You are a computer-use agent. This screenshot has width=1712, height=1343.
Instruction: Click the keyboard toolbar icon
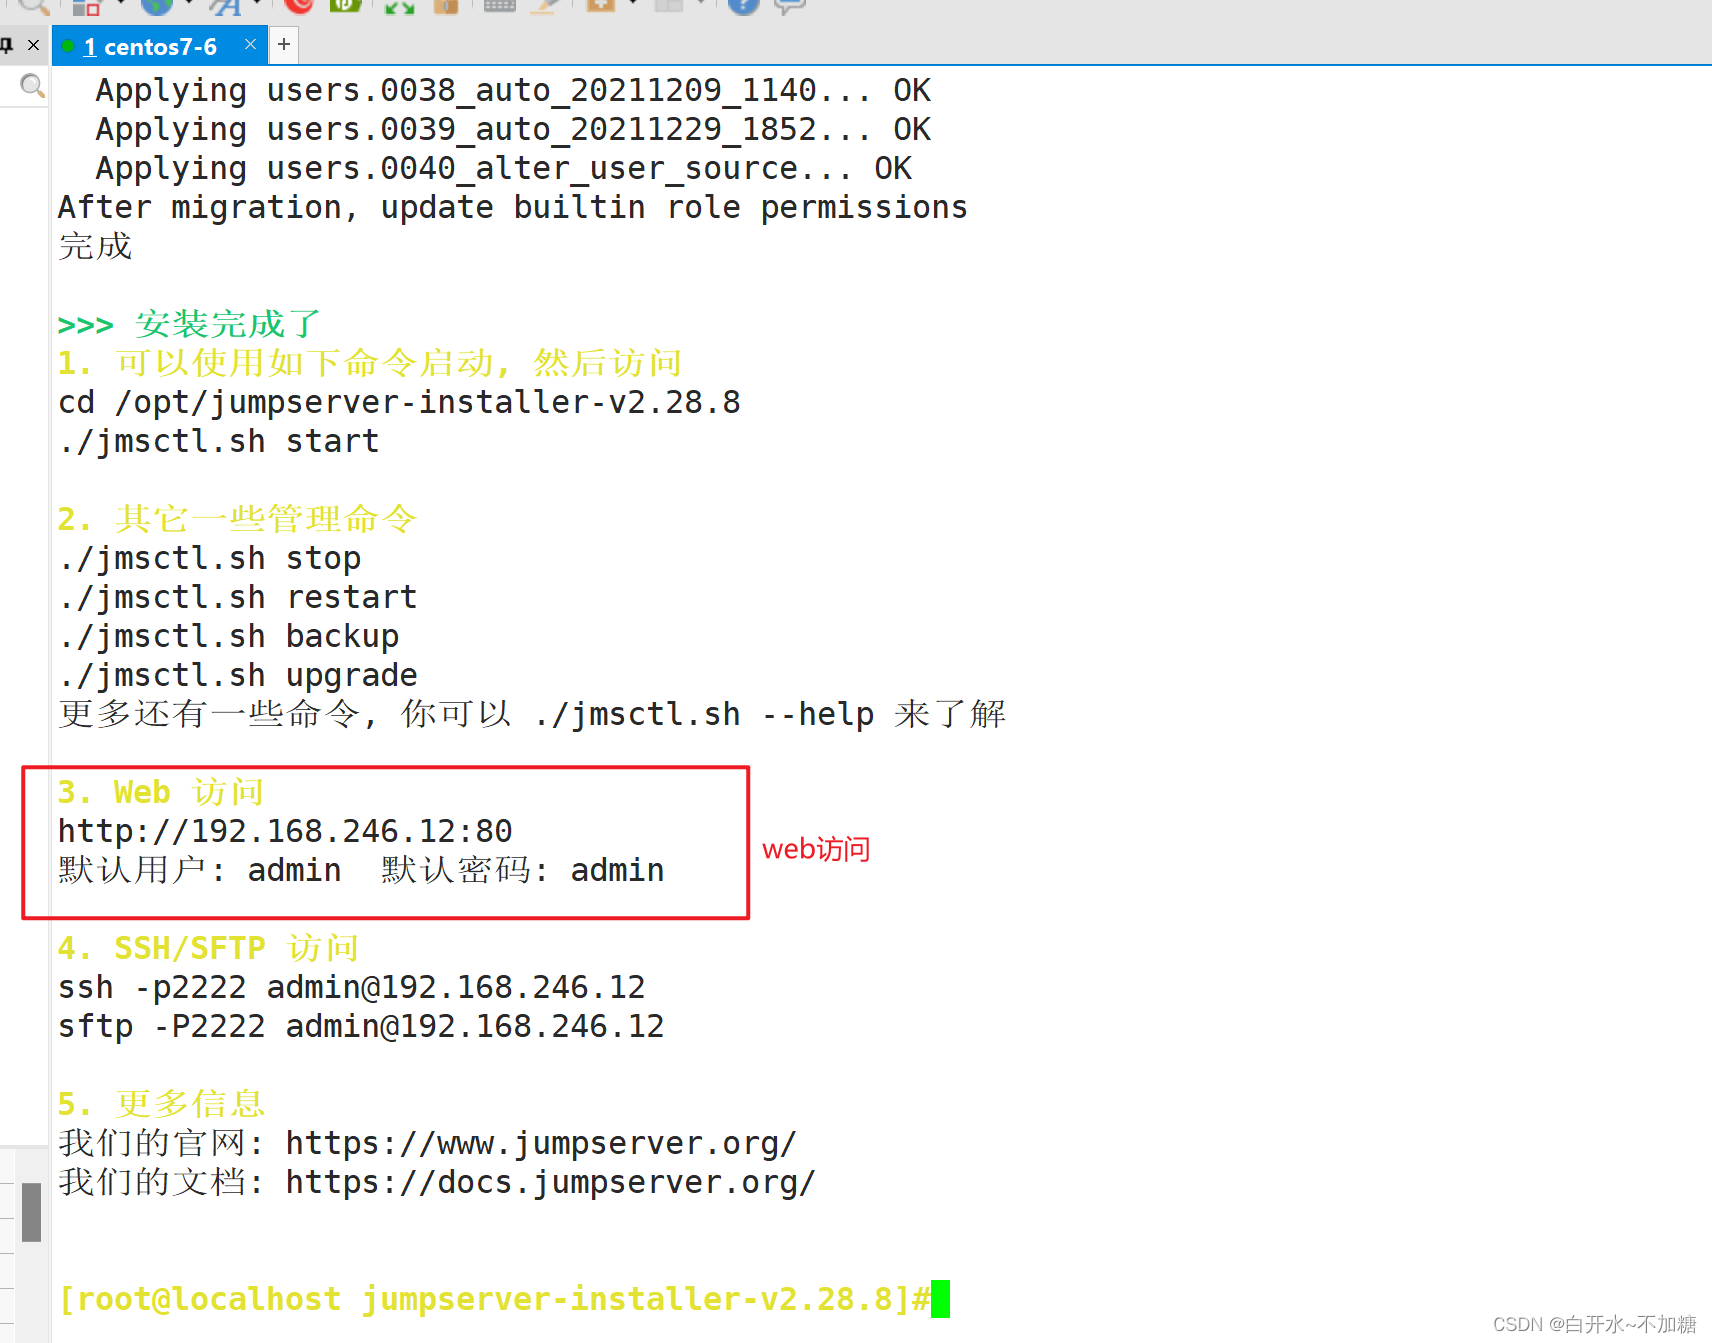click(499, 6)
